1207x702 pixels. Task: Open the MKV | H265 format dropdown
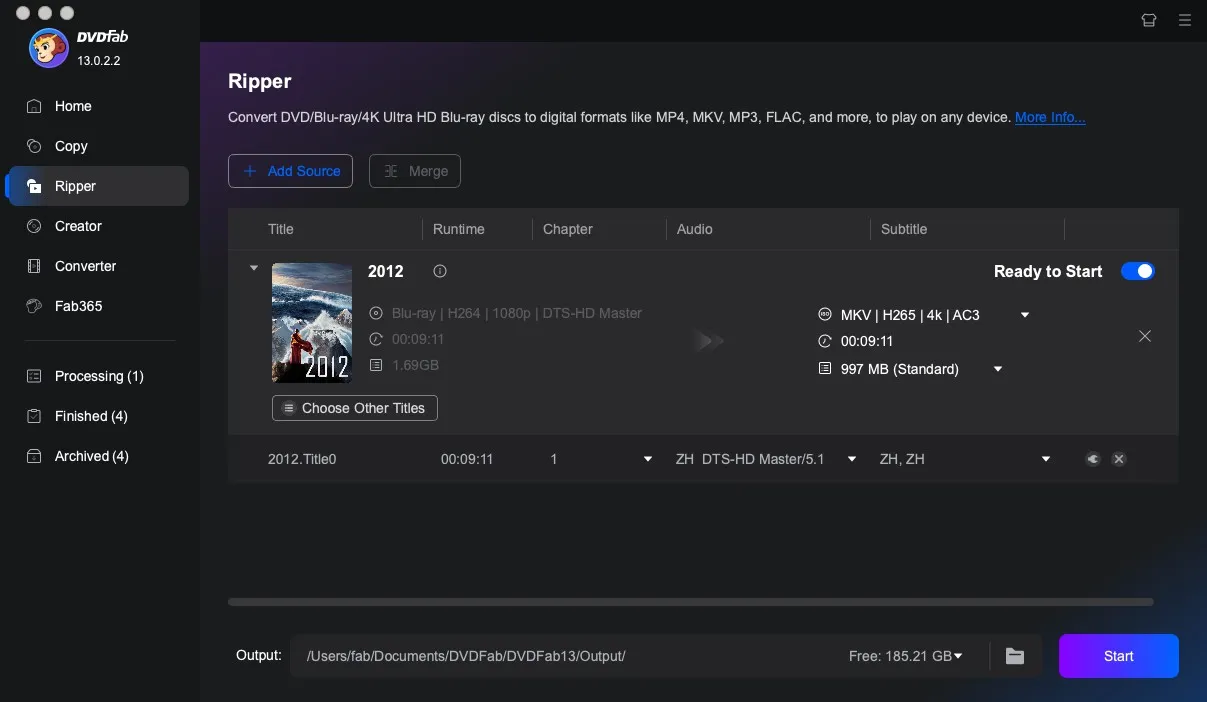click(x=1023, y=315)
